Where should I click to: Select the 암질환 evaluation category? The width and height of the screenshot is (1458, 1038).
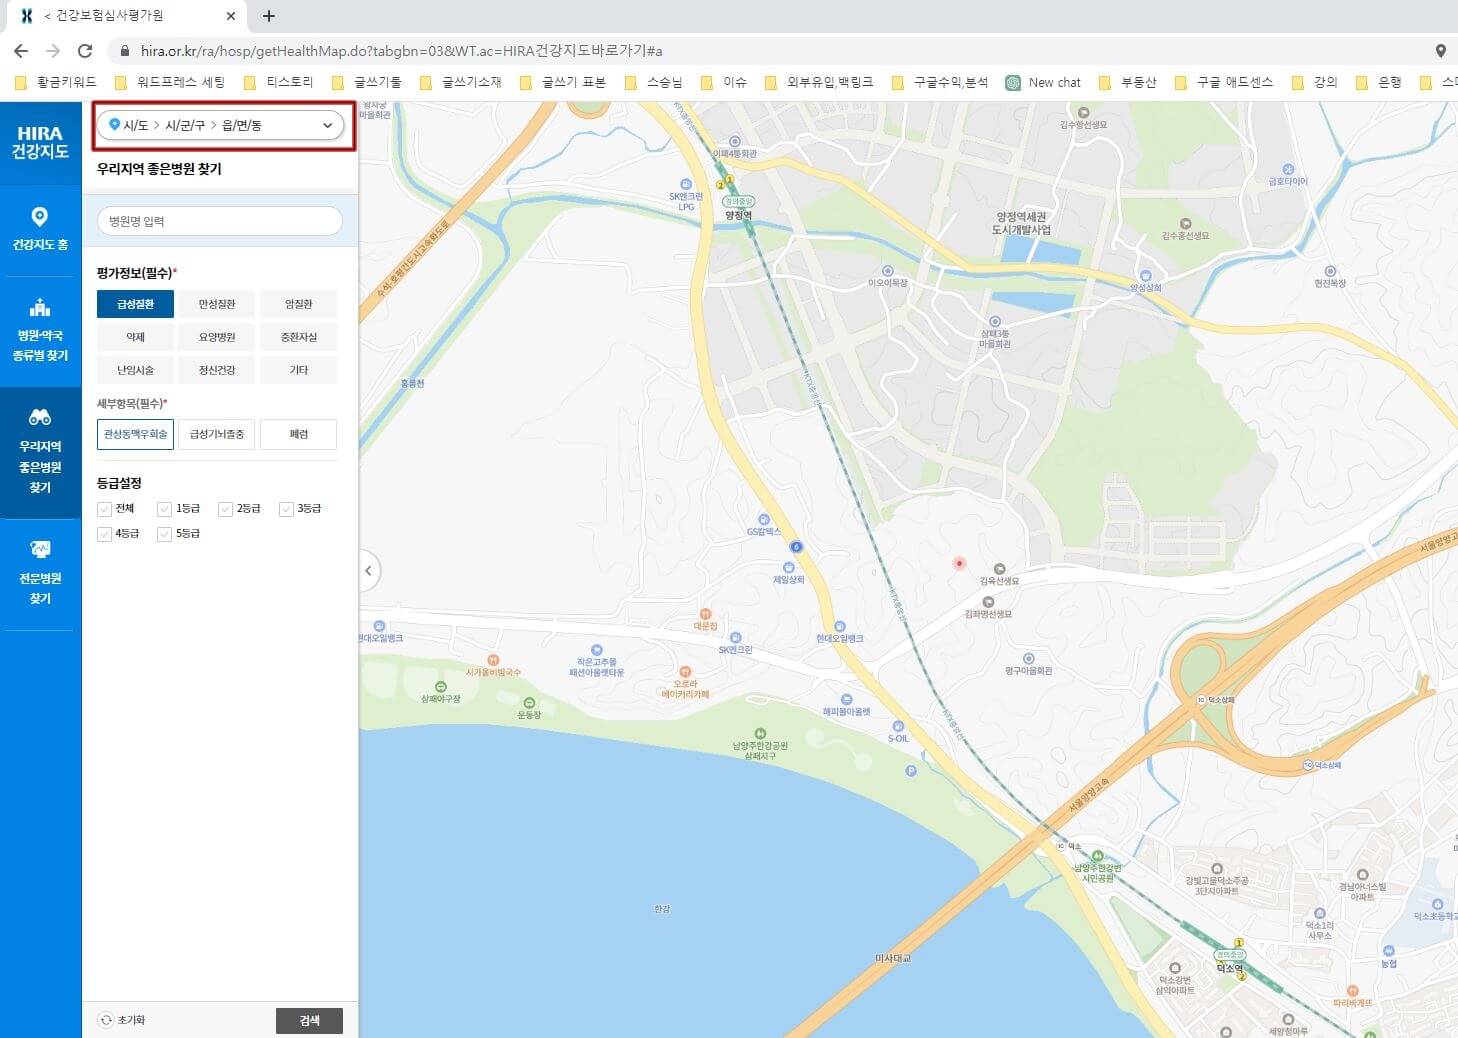click(298, 304)
